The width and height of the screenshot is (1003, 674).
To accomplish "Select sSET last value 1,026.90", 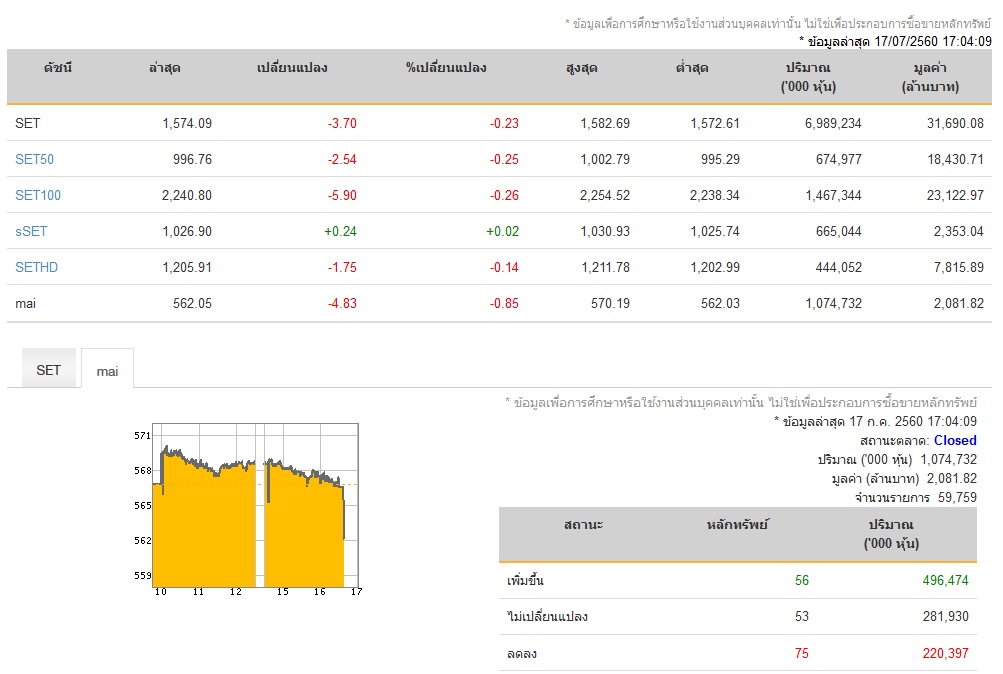I will click(187, 231).
